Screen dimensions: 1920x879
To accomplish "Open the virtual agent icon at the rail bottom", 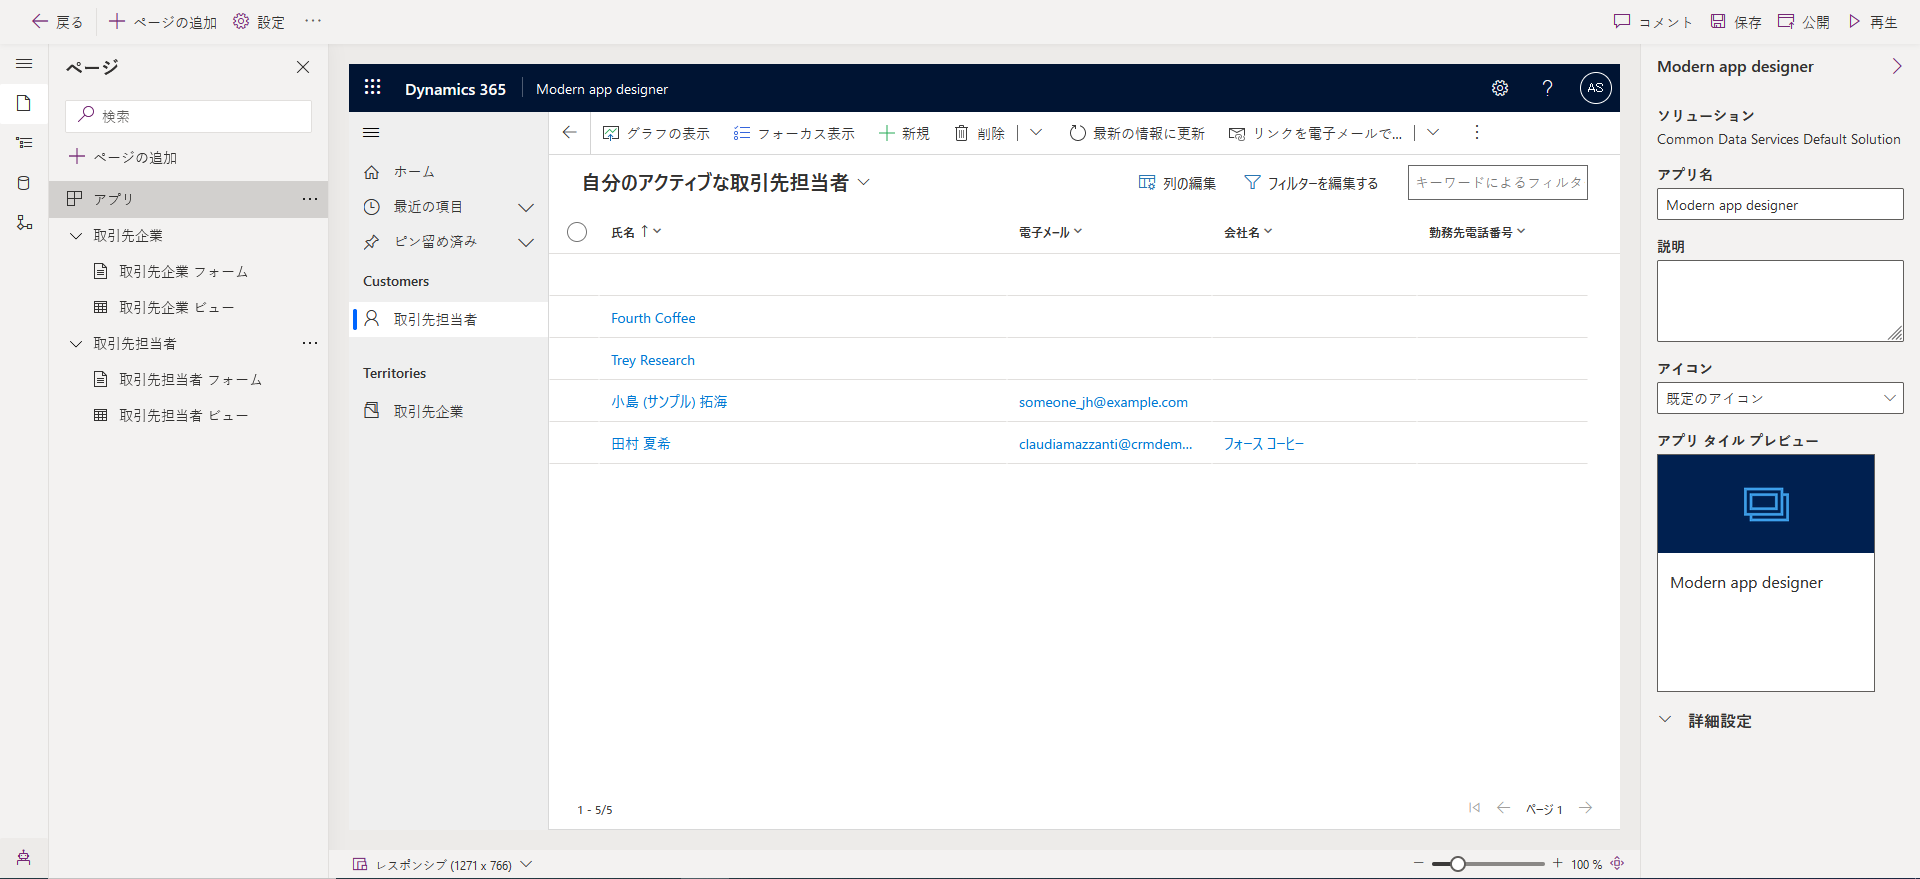I will [x=24, y=857].
